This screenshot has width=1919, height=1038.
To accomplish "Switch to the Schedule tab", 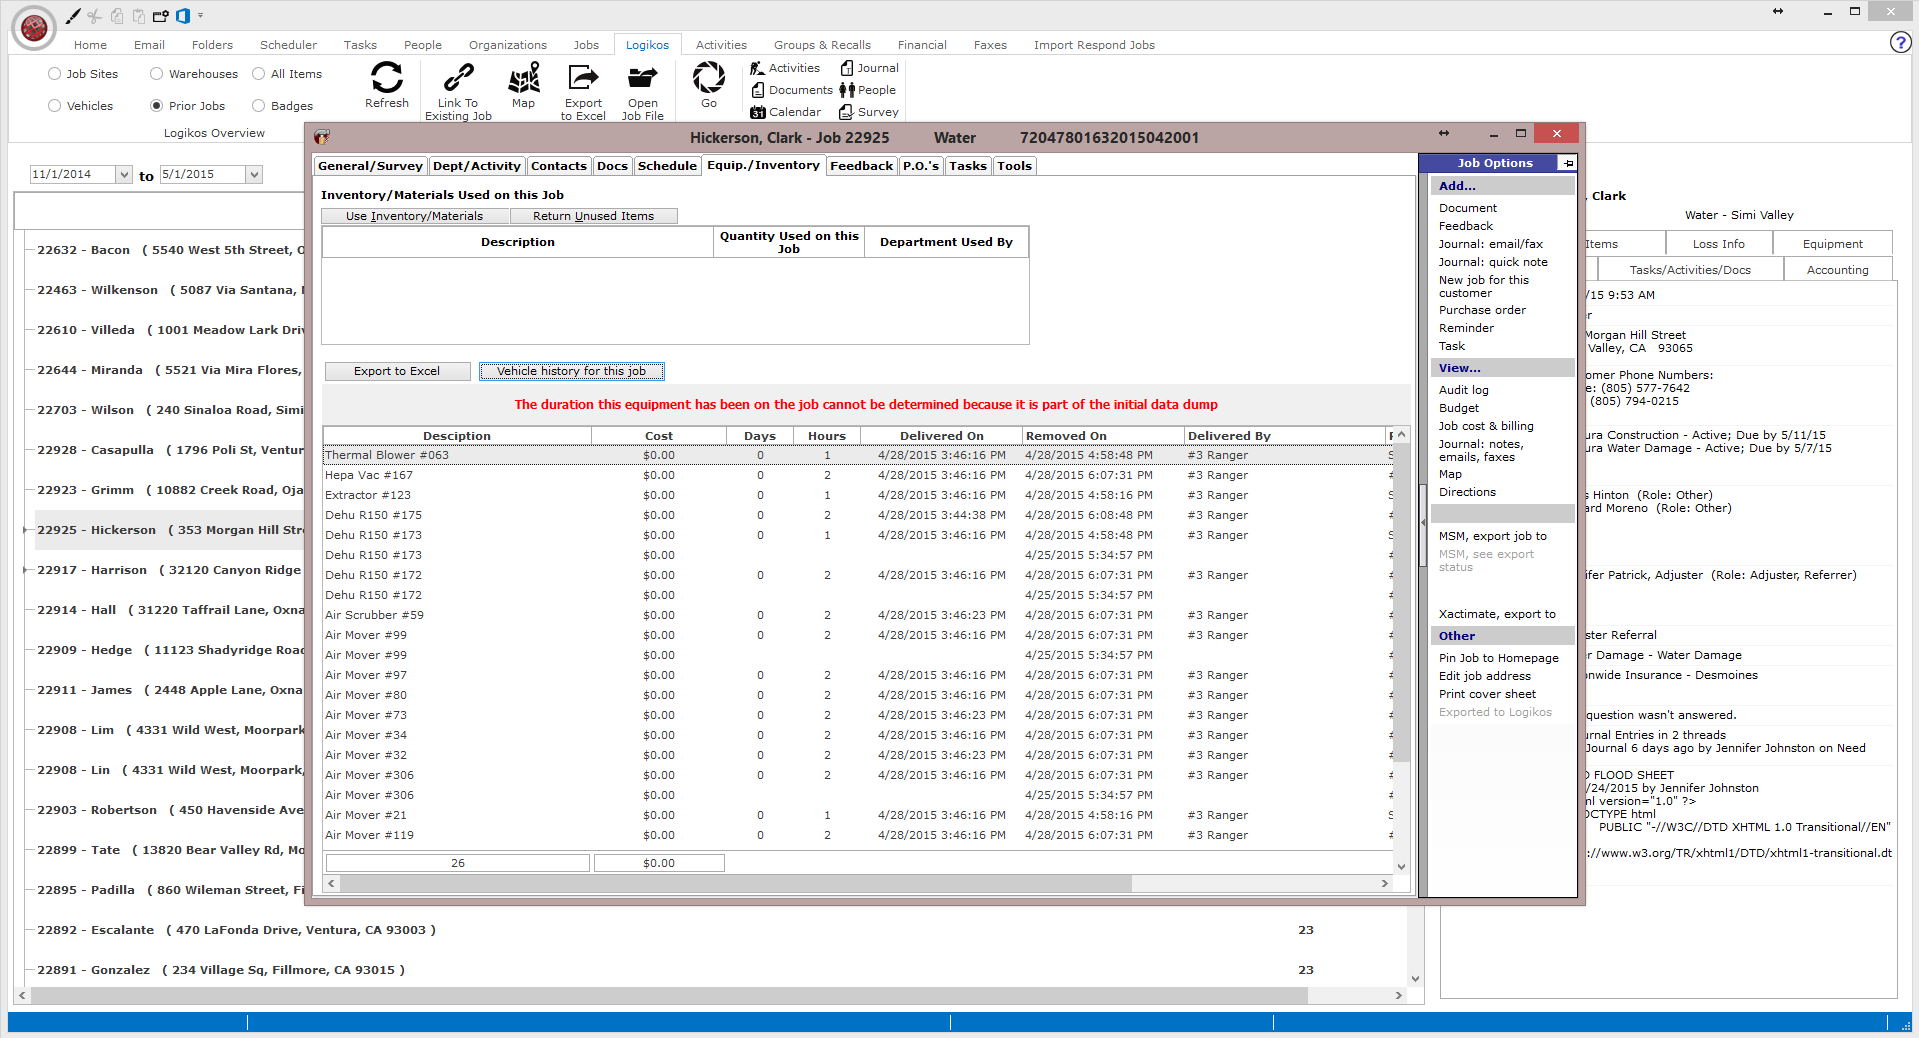I will [667, 166].
